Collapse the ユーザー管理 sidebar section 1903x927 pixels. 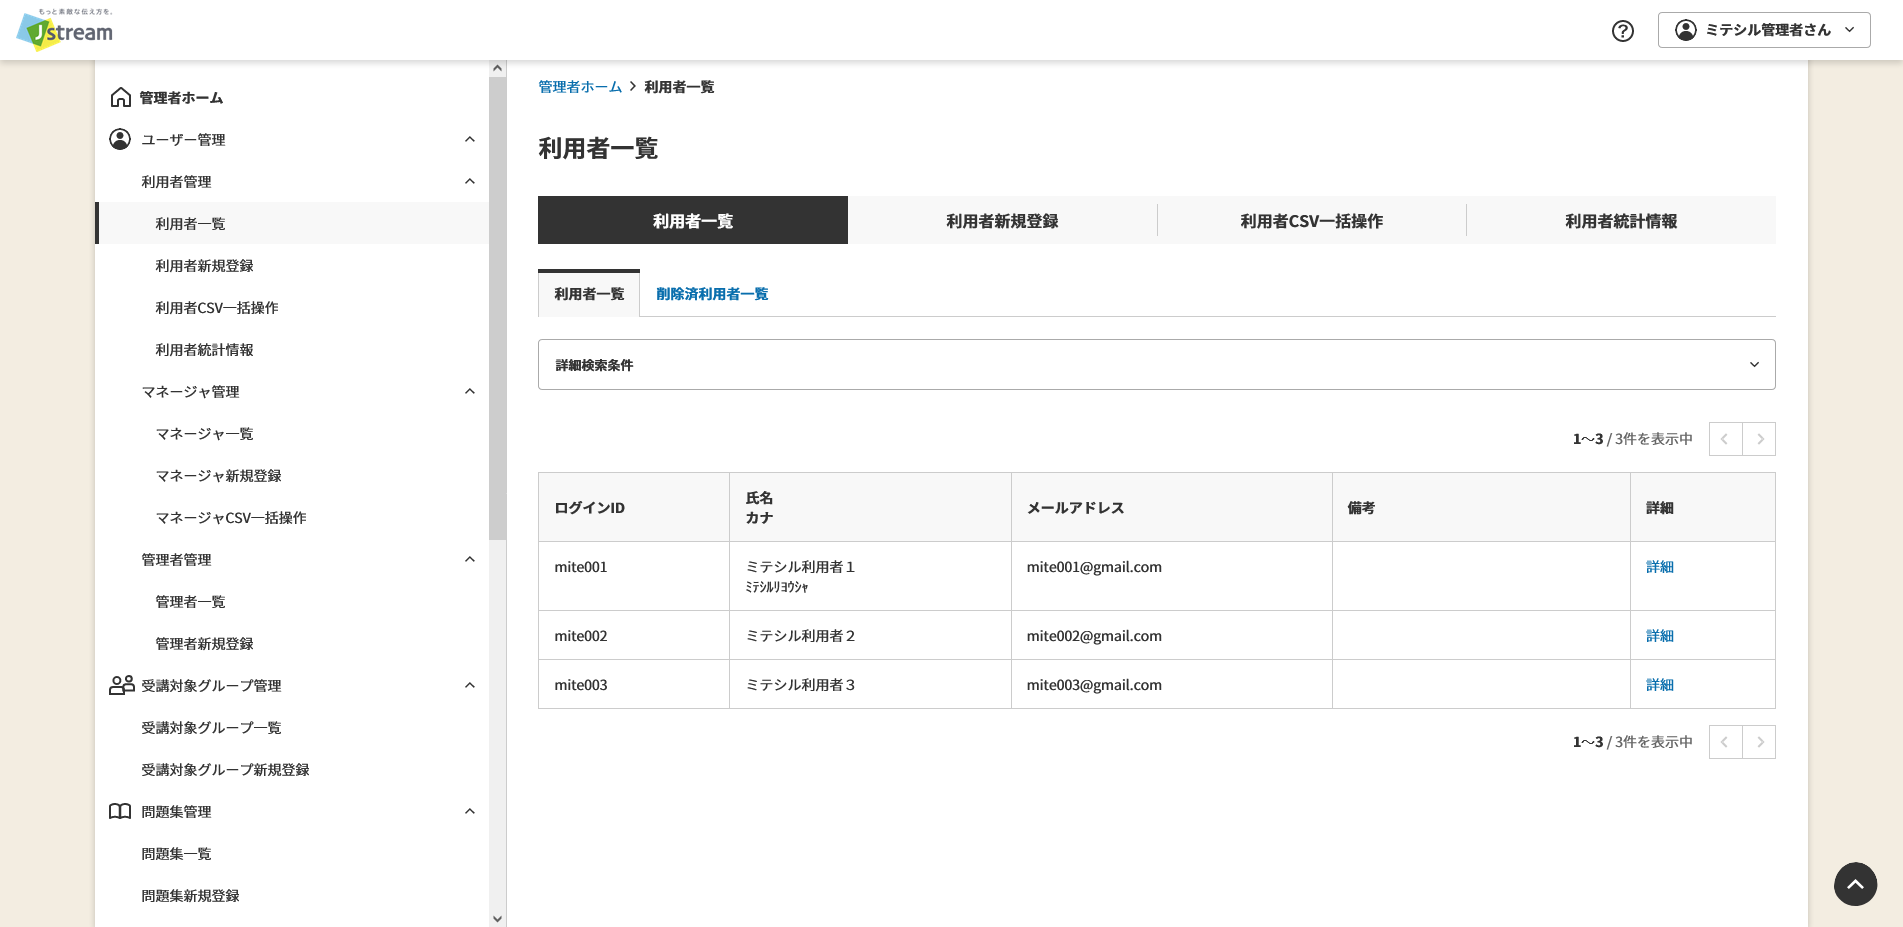click(x=470, y=139)
